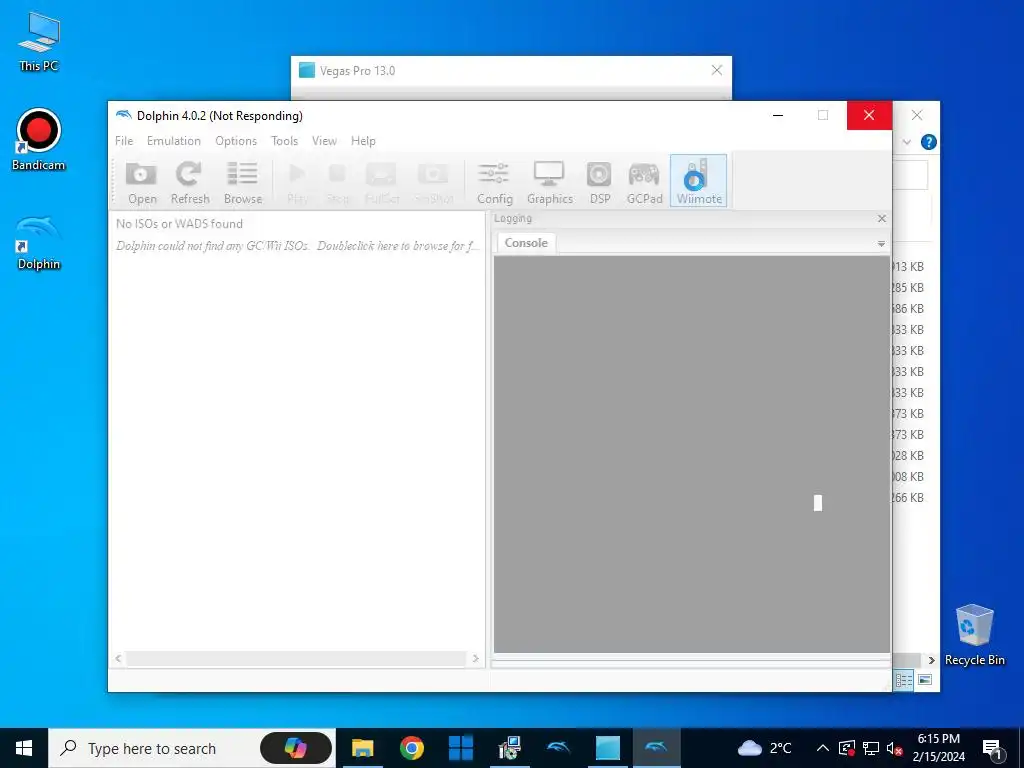This screenshot has height=768, width=1024.
Task: Click the Open toolbar icon in Dolphin
Action: 142,182
